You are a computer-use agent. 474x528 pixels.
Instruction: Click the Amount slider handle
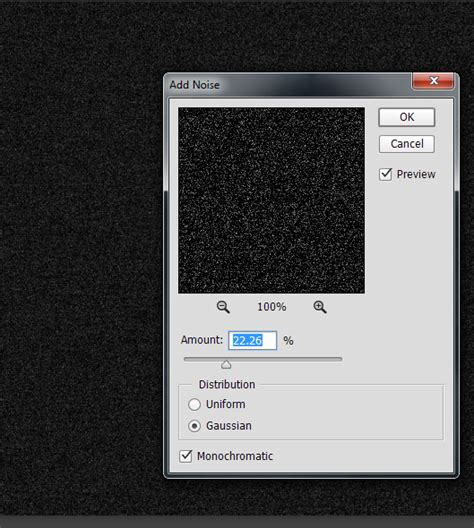[226, 364]
